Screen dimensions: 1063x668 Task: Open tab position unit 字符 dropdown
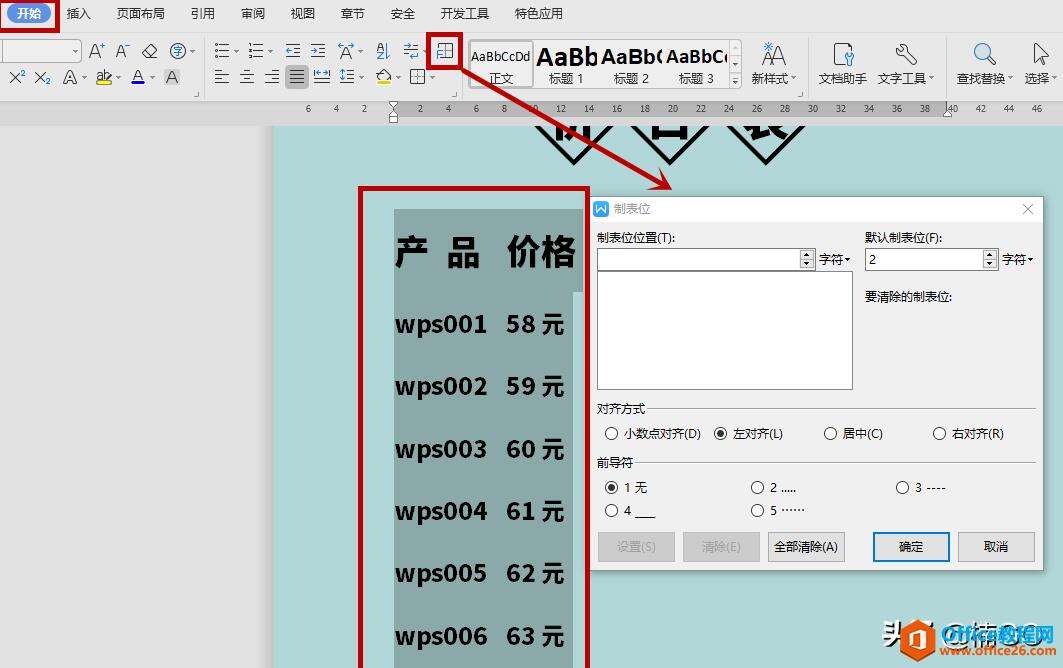835,260
